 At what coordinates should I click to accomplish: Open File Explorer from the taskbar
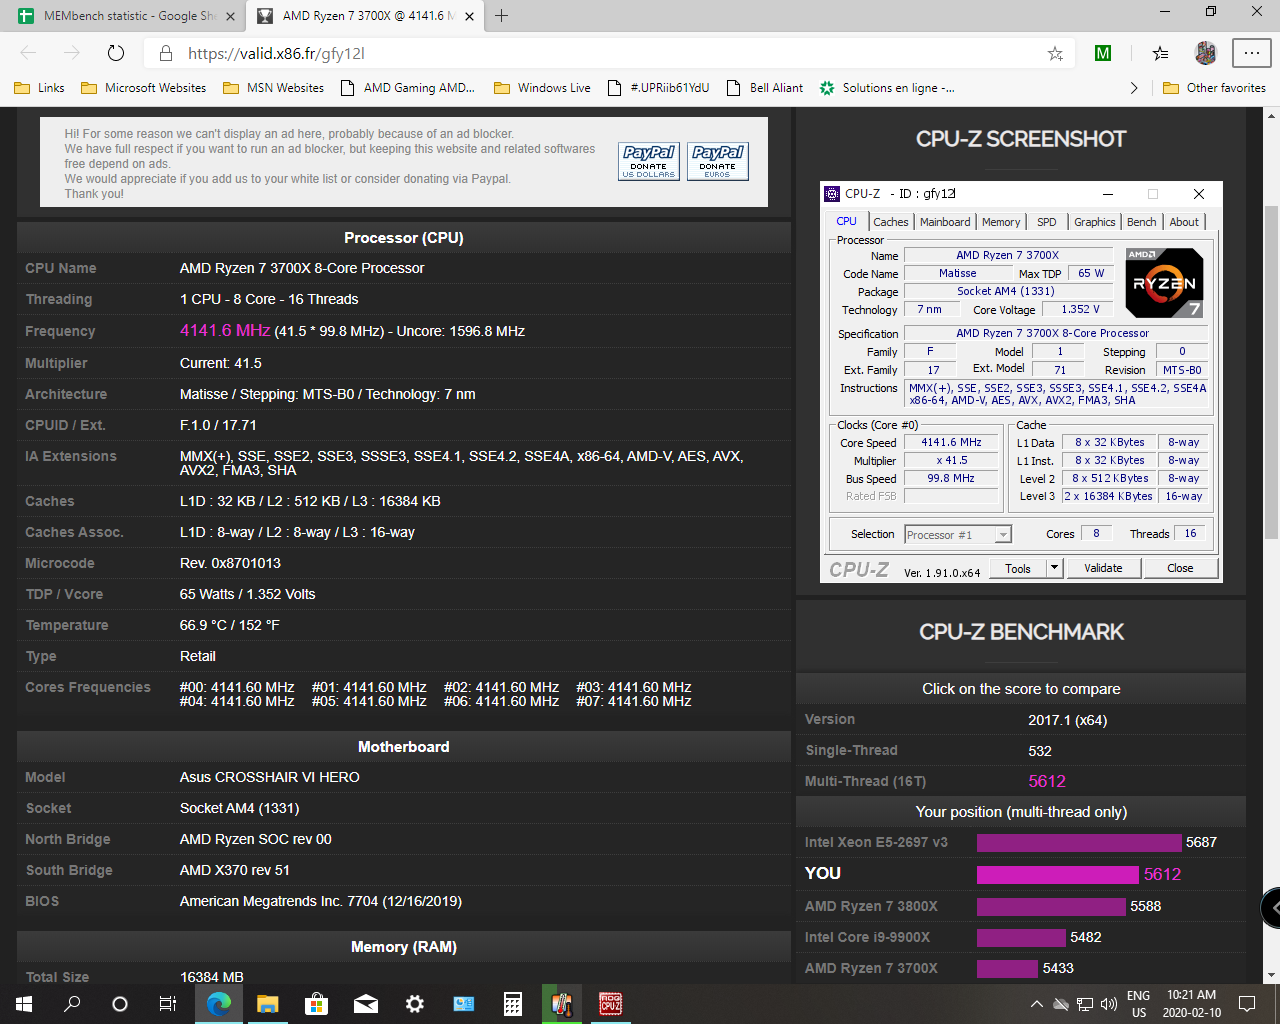267,1004
